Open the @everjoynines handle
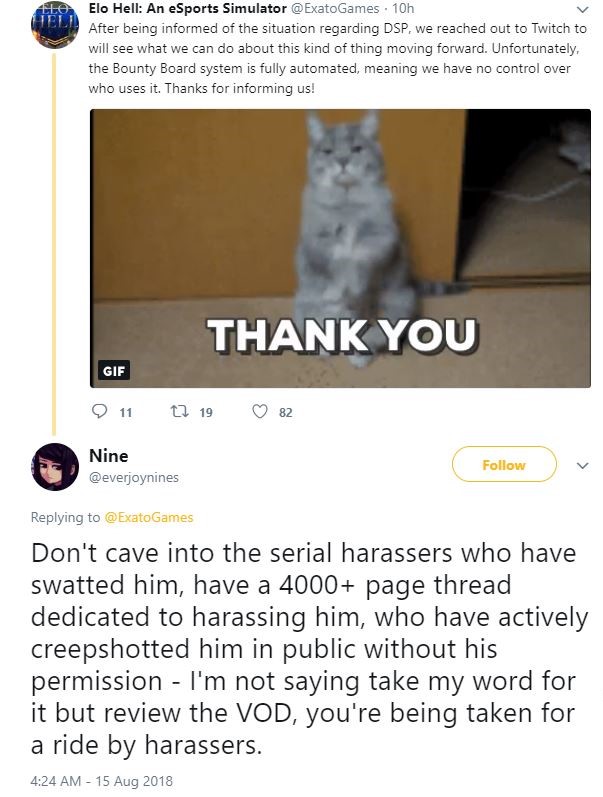The image size is (603, 797). tap(134, 477)
